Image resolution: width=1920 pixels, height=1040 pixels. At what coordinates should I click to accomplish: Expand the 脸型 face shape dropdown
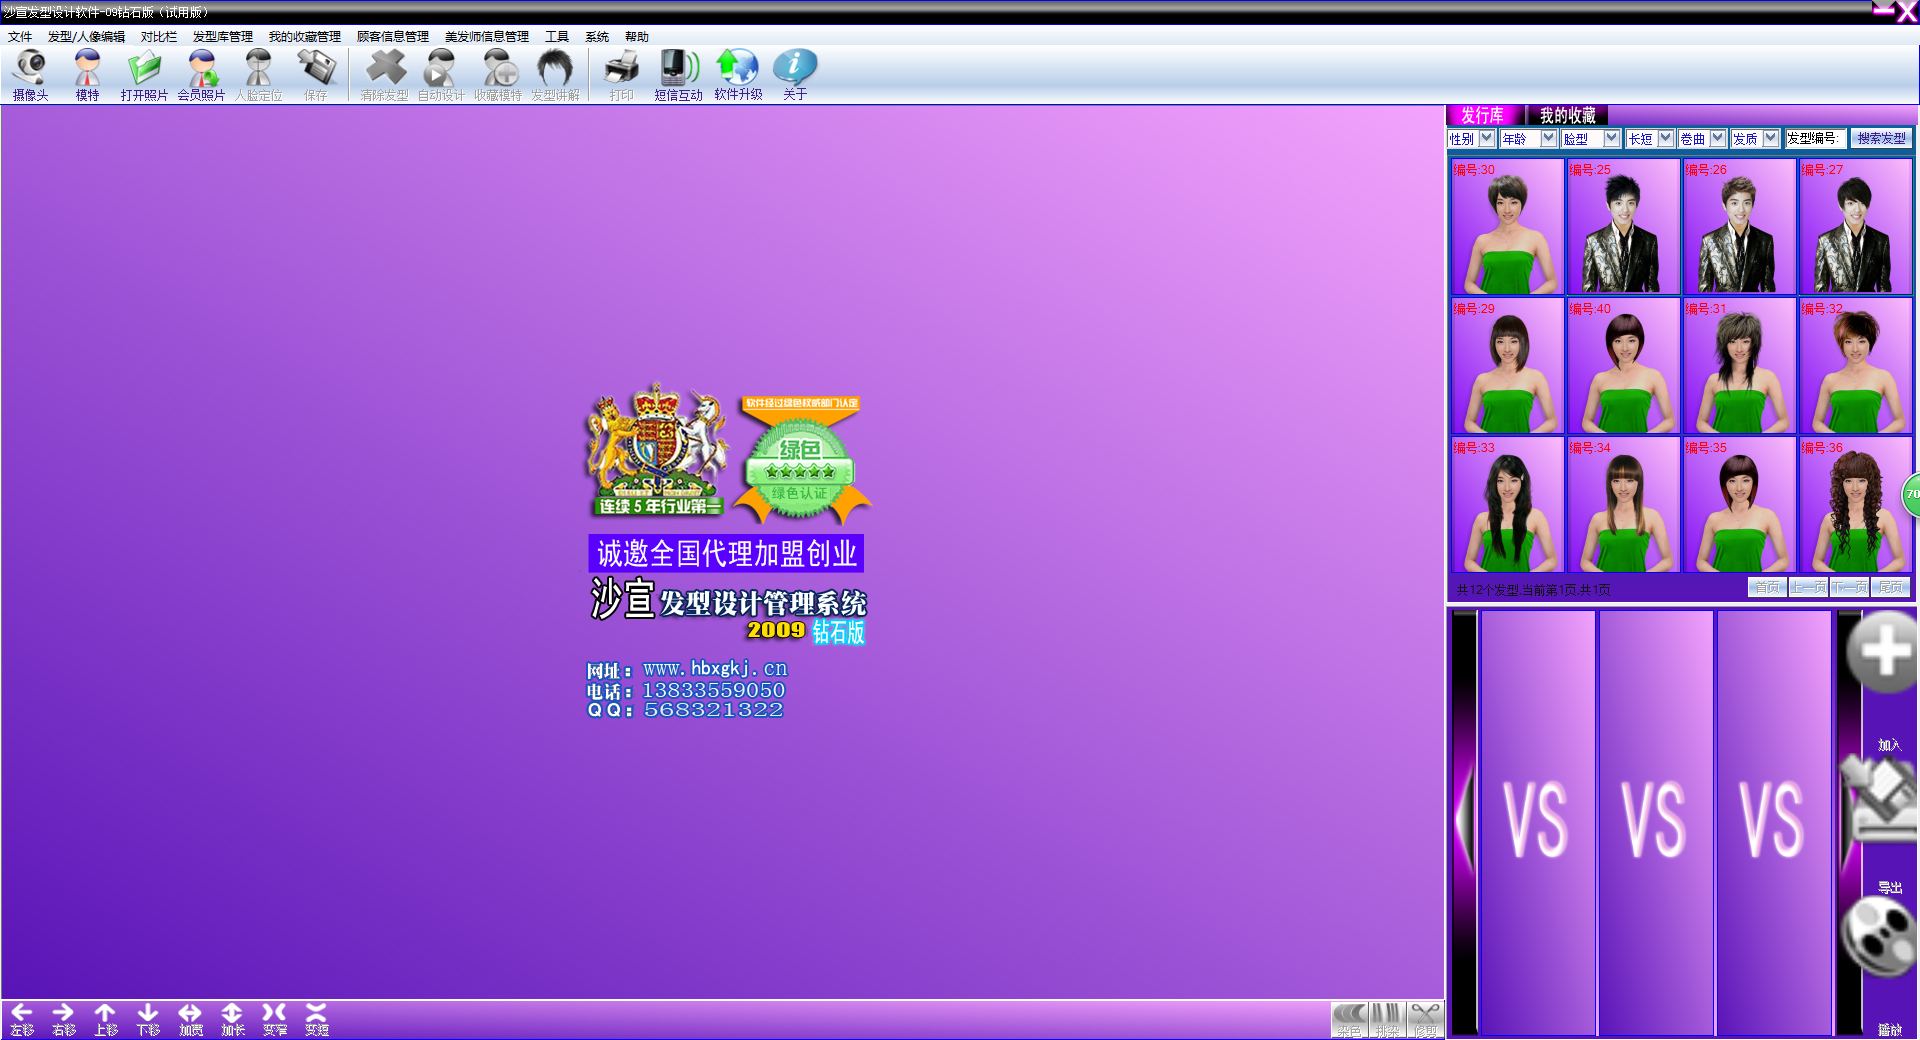[x=1611, y=139]
